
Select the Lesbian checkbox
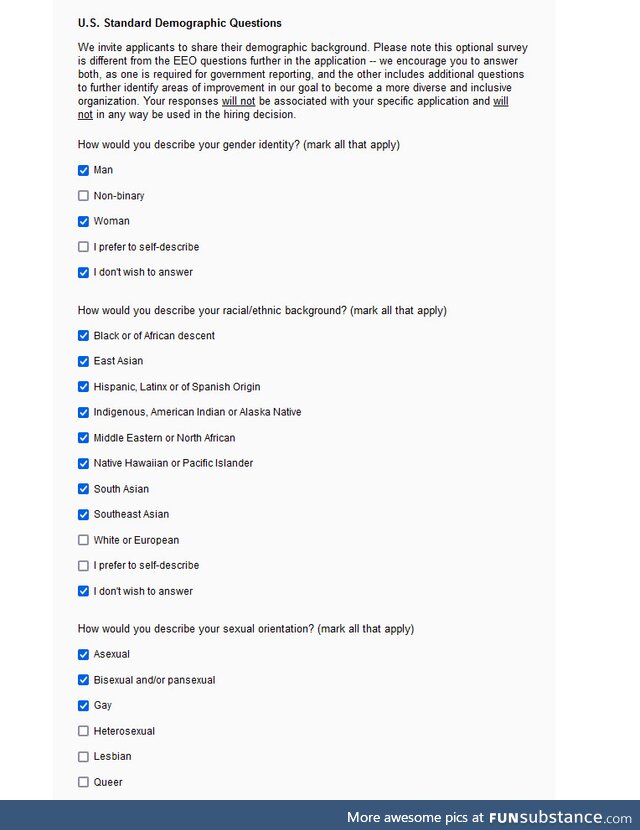point(83,757)
